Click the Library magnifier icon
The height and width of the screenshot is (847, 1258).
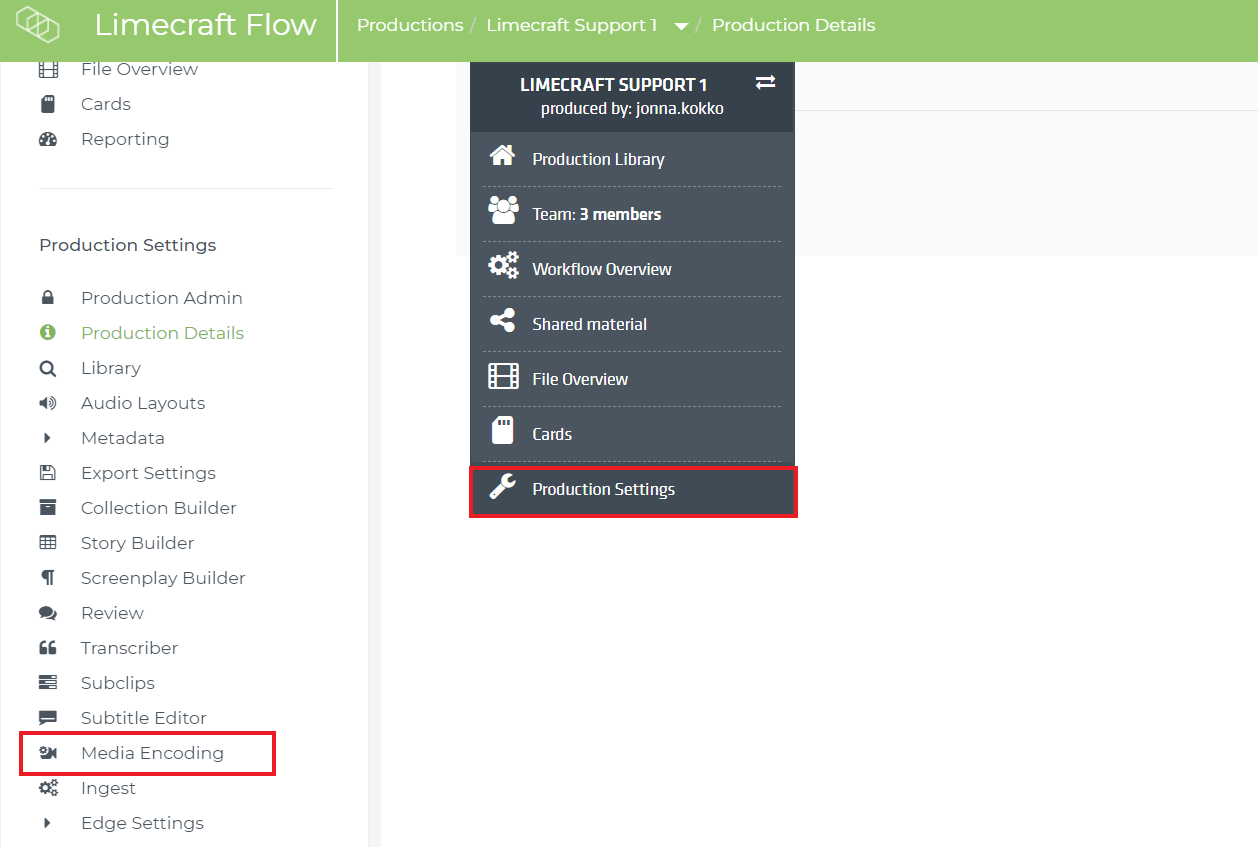coord(48,368)
